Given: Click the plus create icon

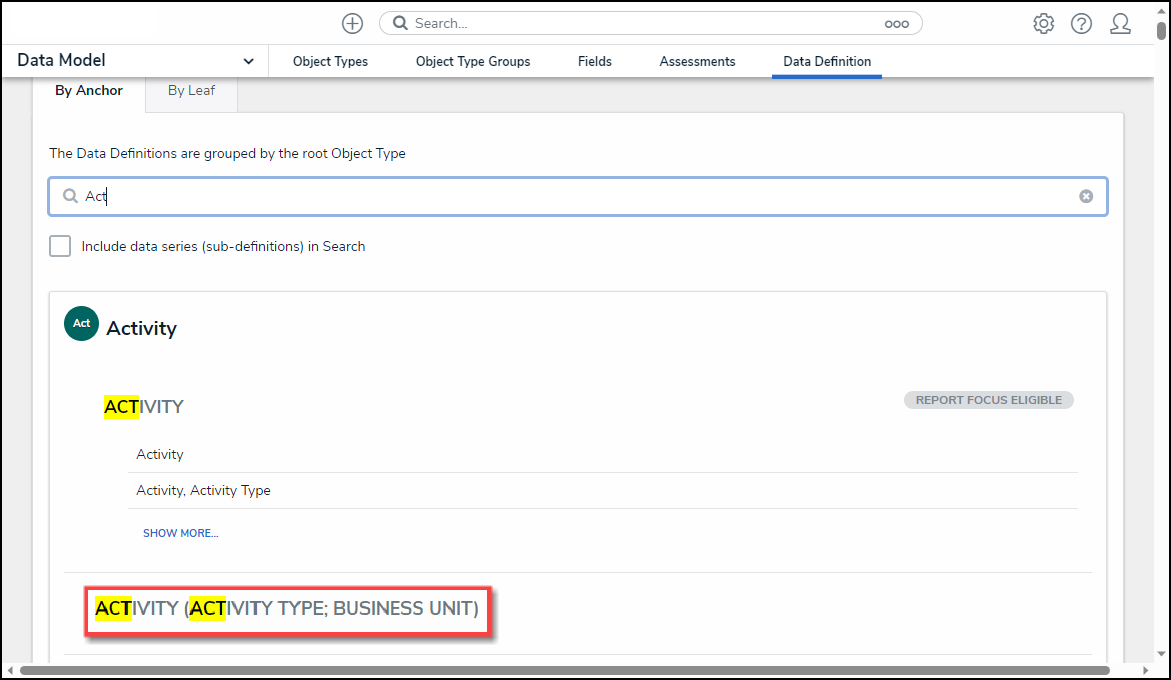Looking at the screenshot, I should [x=352, y=23].
